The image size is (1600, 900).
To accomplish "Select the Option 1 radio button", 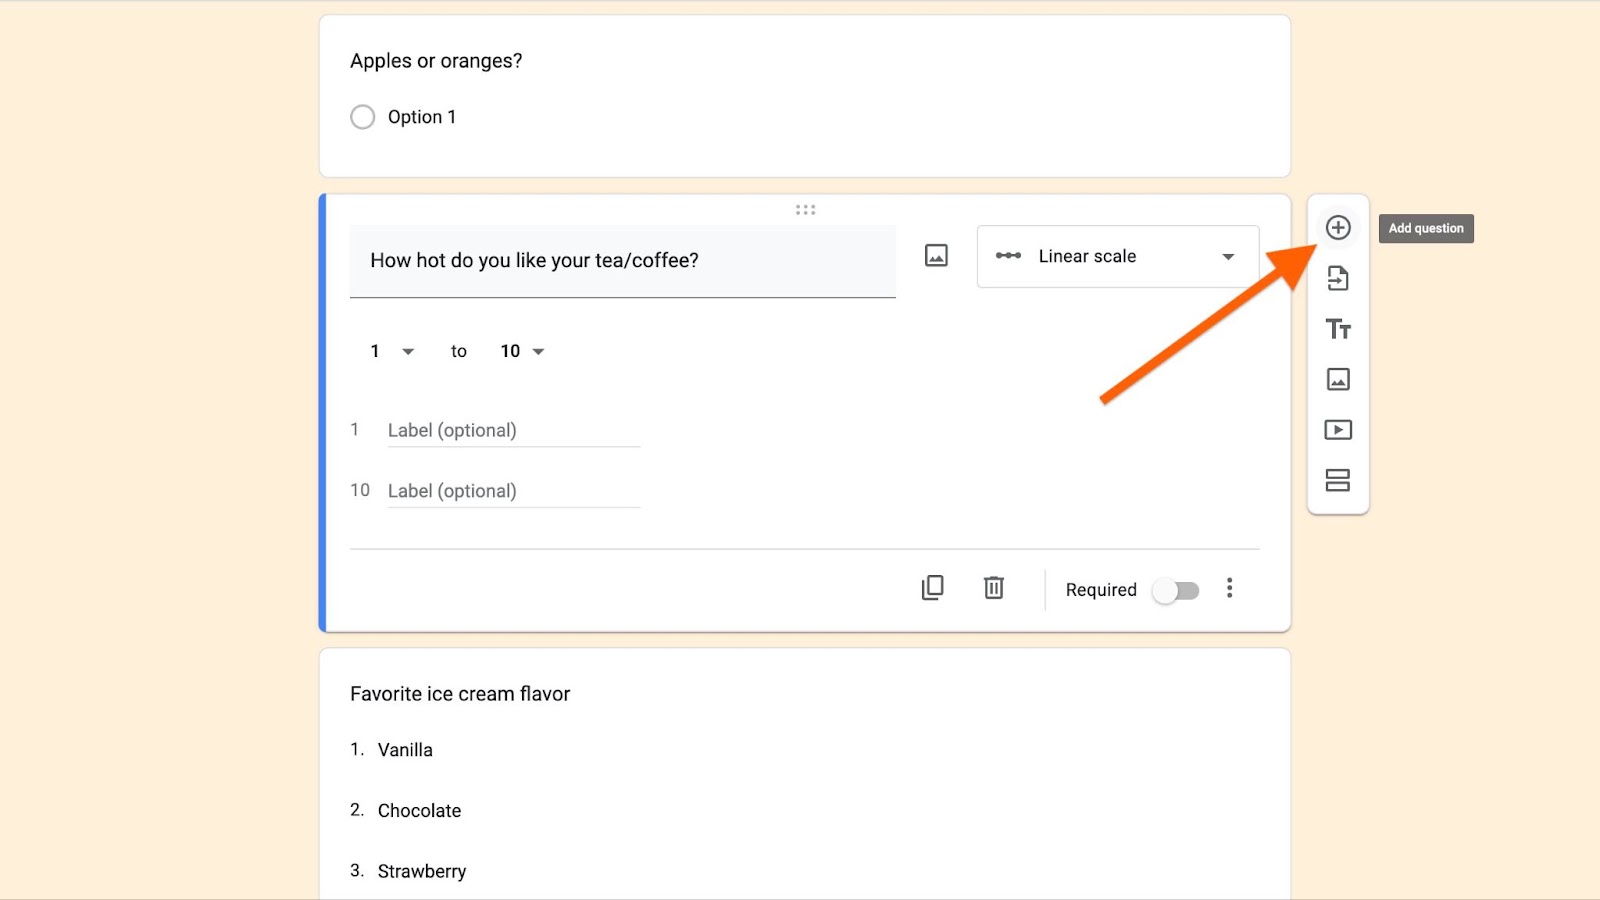I will click(x=363, y=117).
